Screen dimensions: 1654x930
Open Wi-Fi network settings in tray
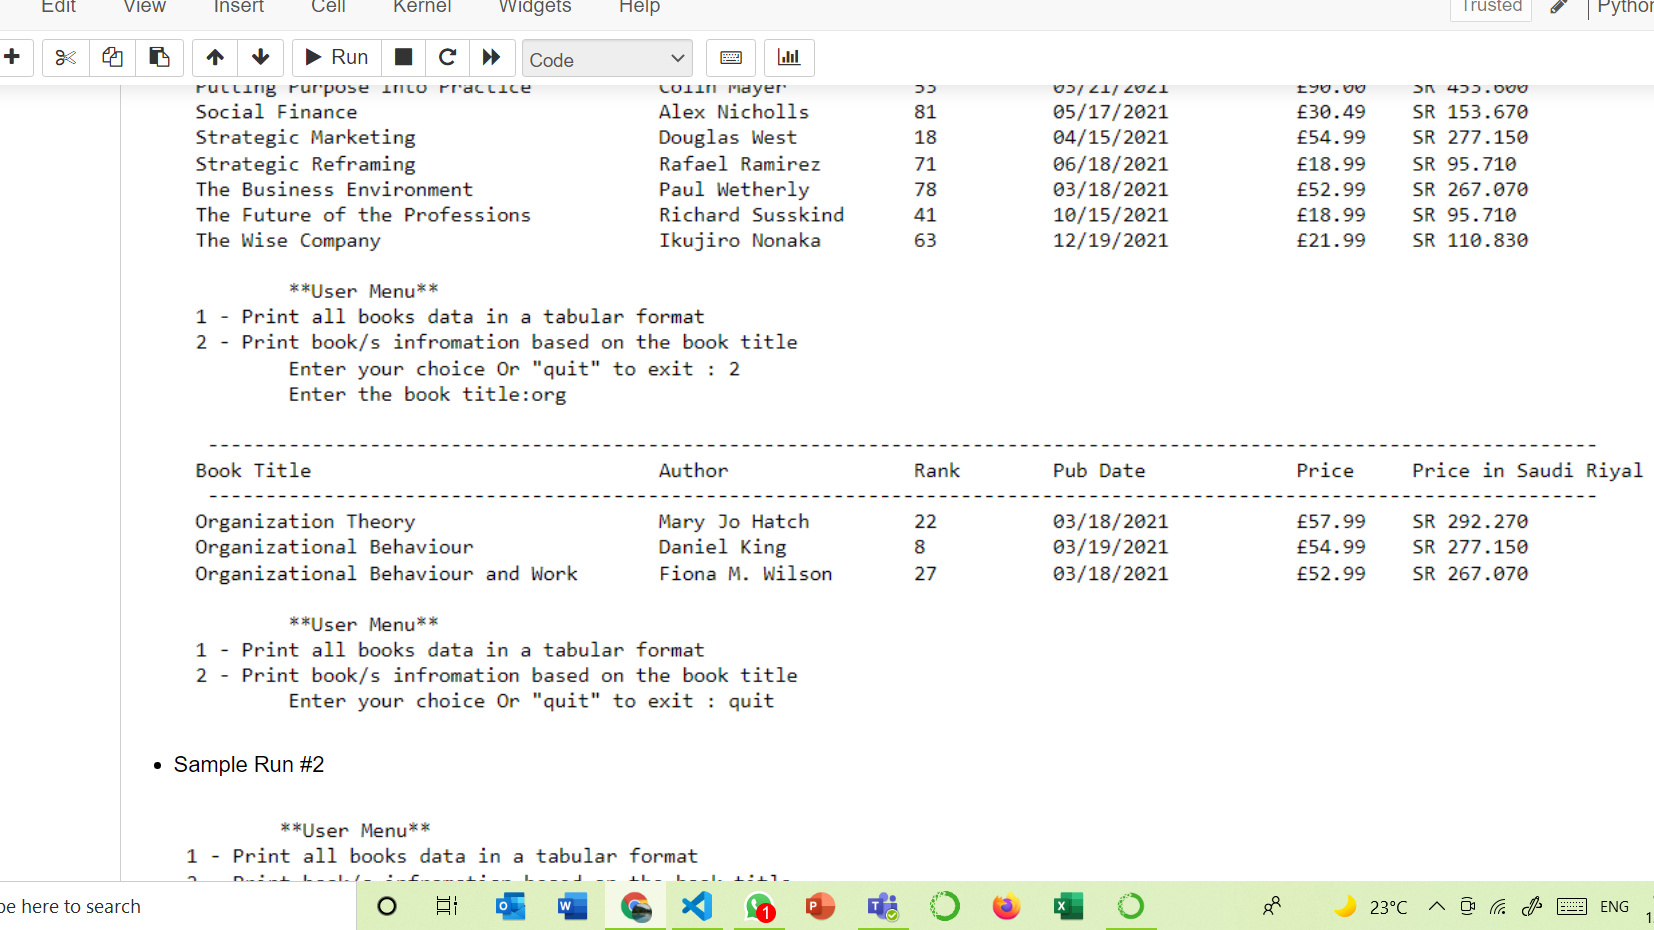1498,906
